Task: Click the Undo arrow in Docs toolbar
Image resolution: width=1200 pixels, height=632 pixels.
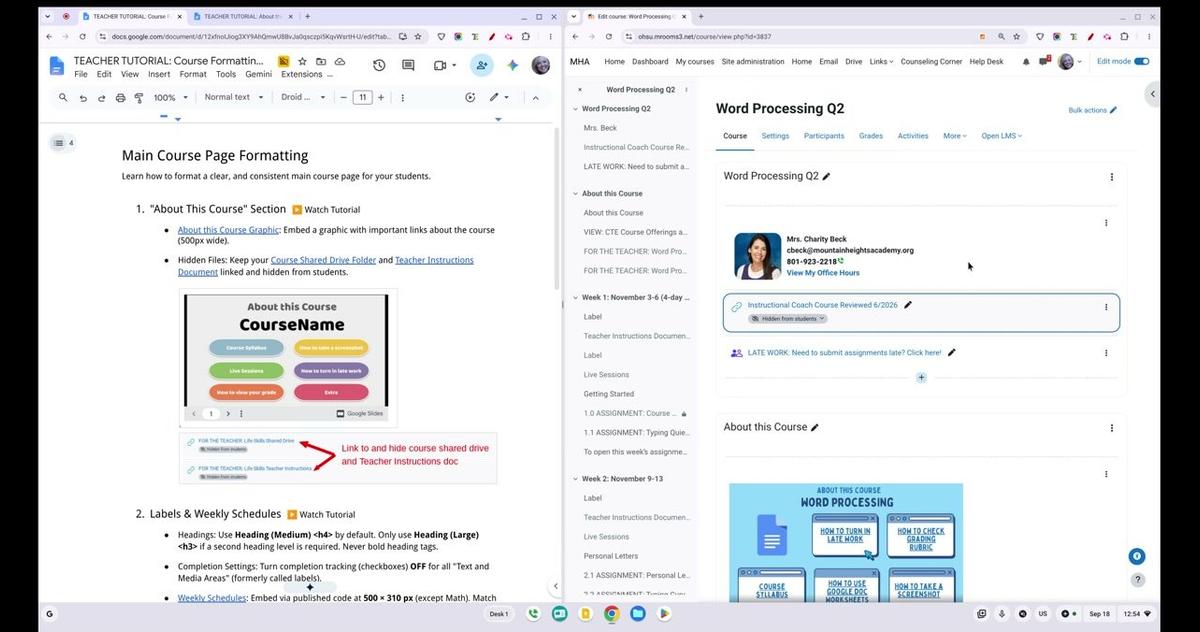Action: click(83, 98)
